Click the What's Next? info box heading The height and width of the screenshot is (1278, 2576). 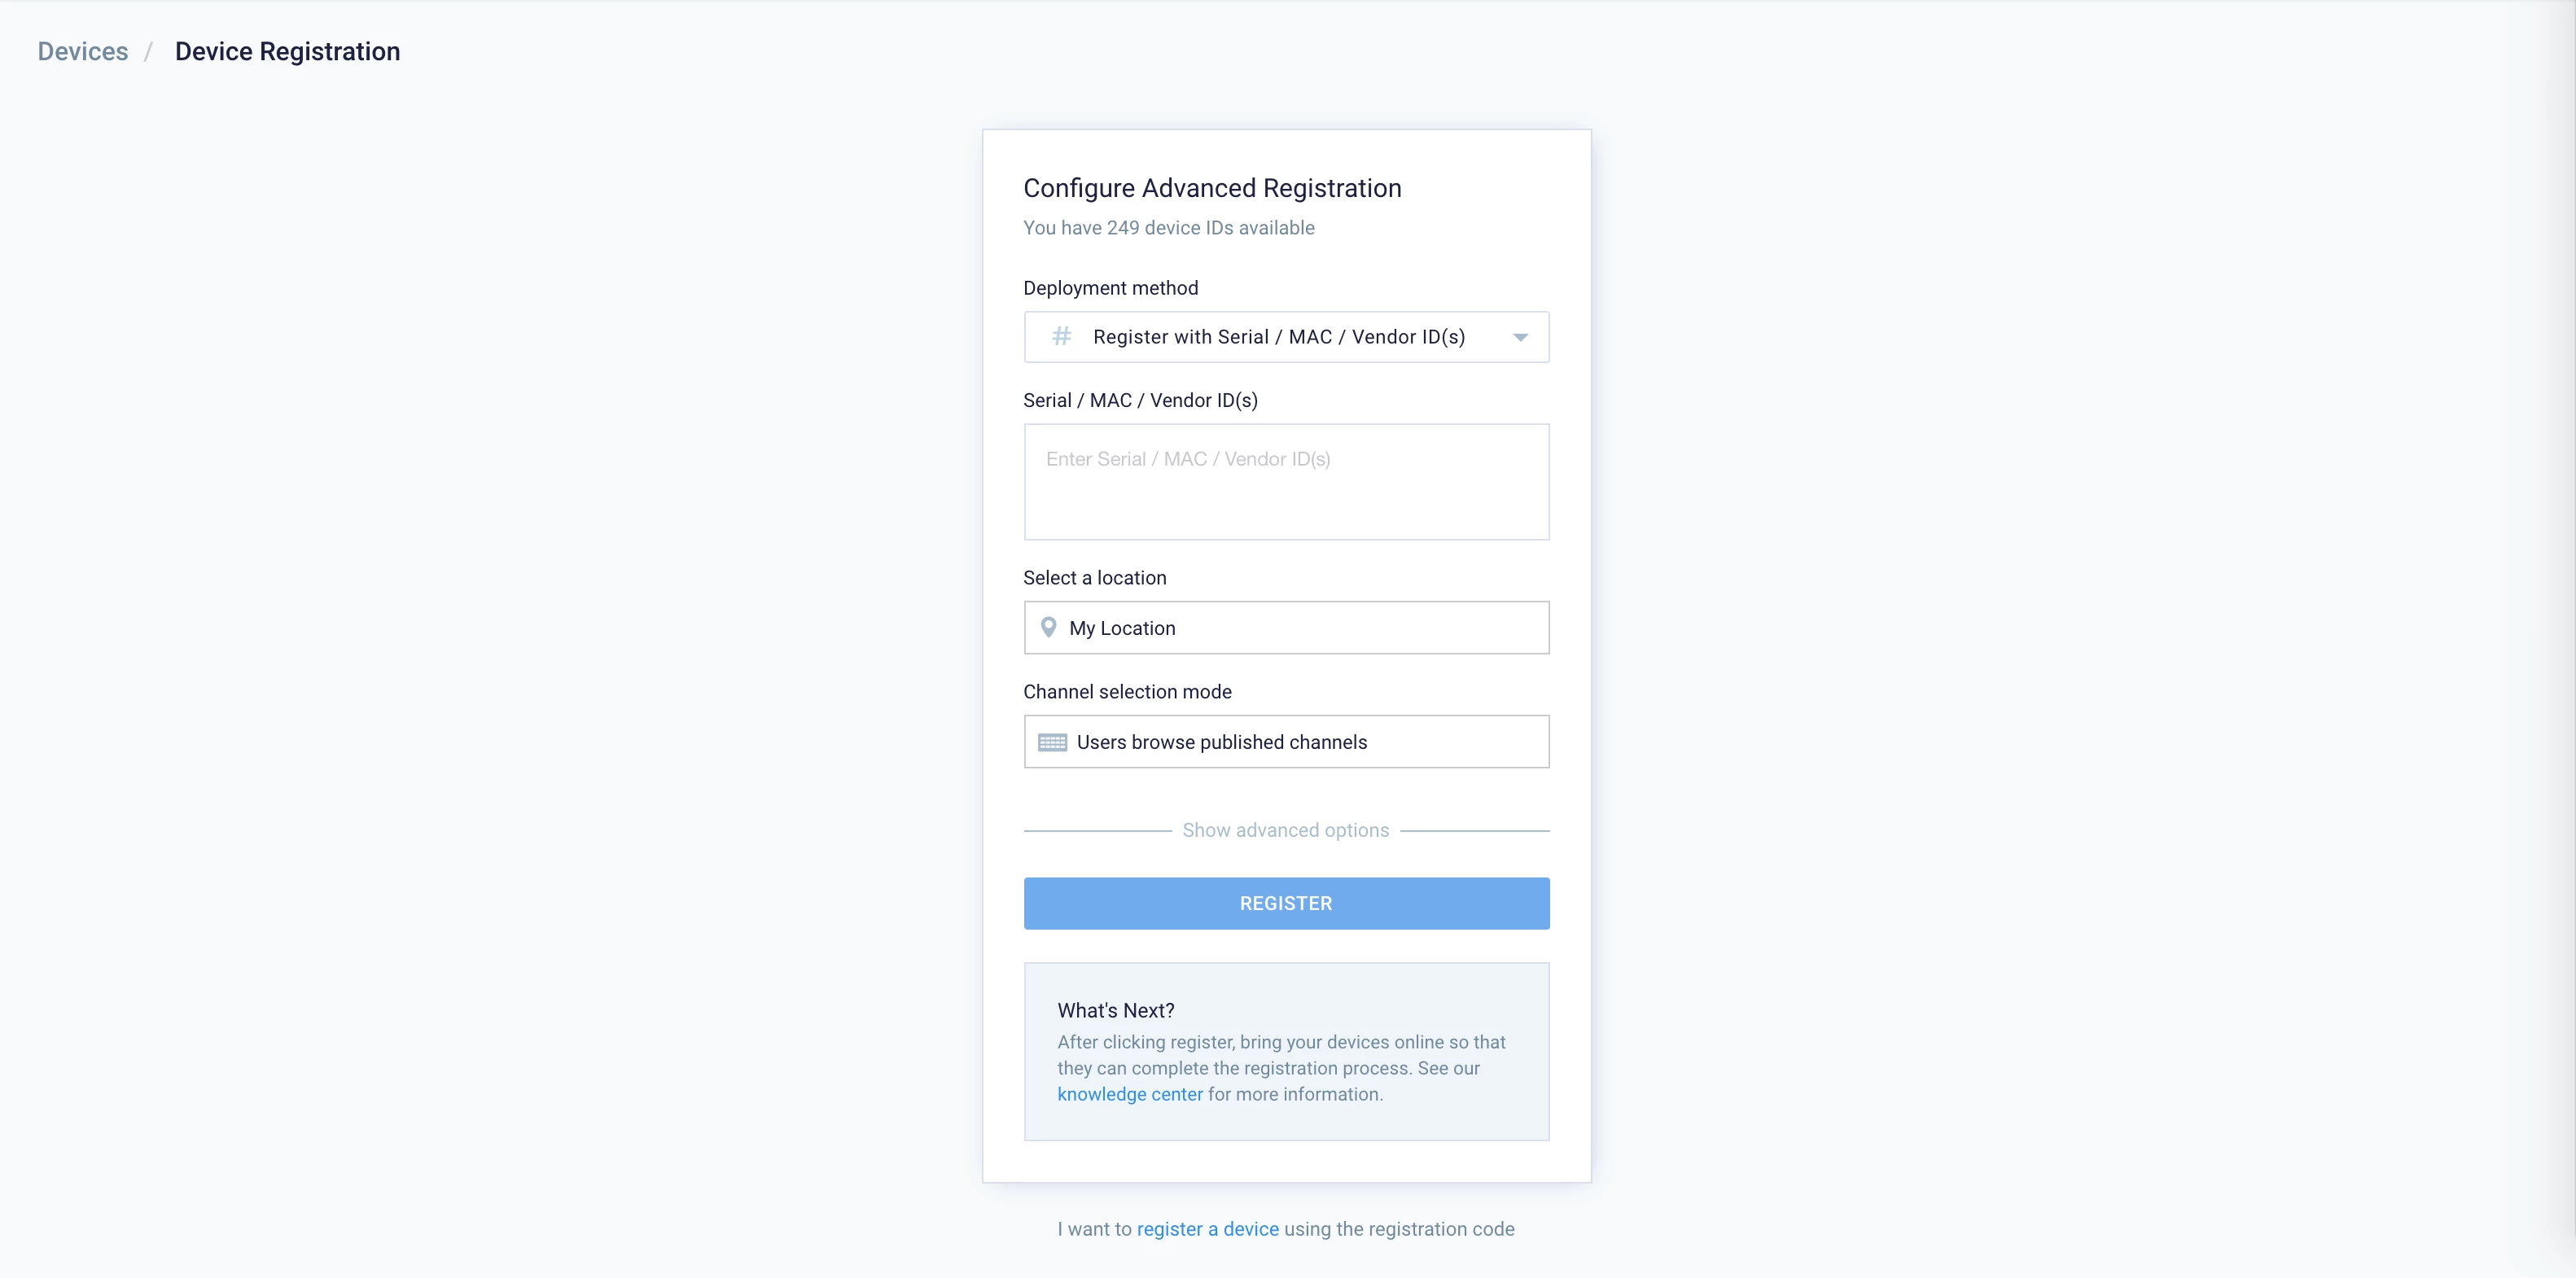[1116, 1010]
